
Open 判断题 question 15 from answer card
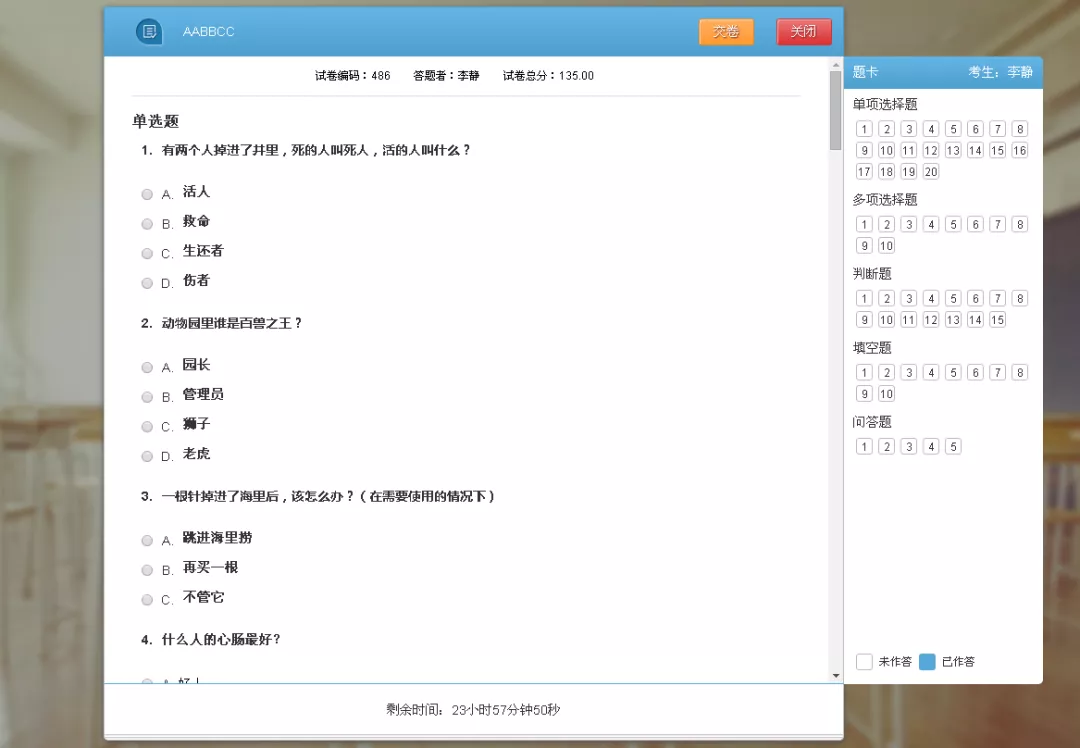coord(997,320)
